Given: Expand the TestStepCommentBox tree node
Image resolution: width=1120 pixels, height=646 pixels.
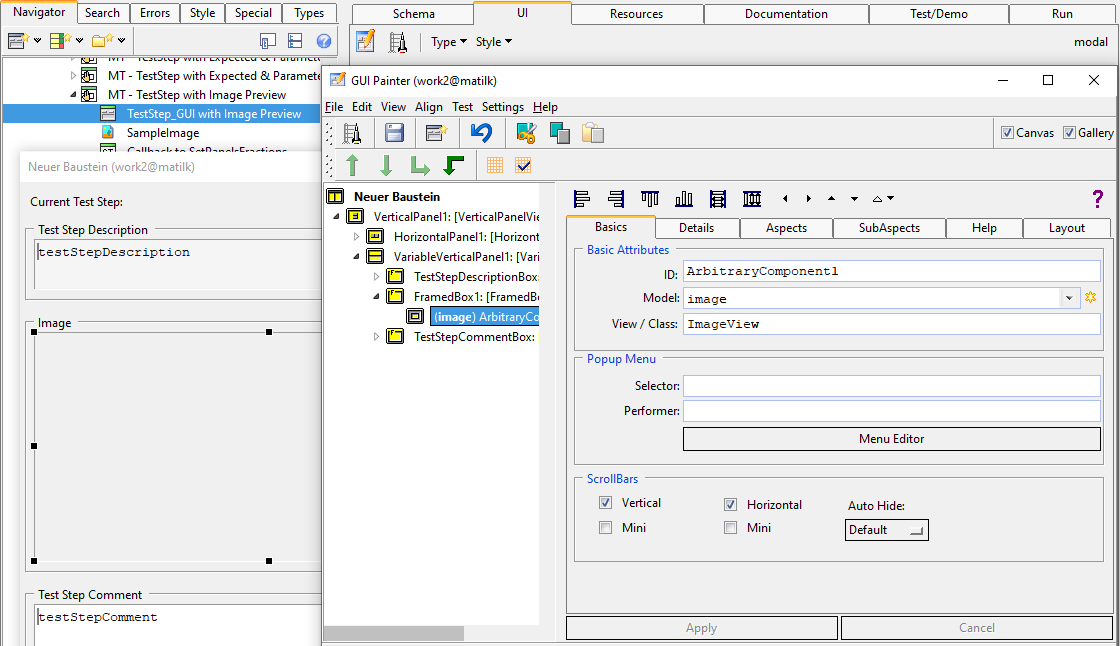Looking at the screenshot, I should (x=377, y=336).
